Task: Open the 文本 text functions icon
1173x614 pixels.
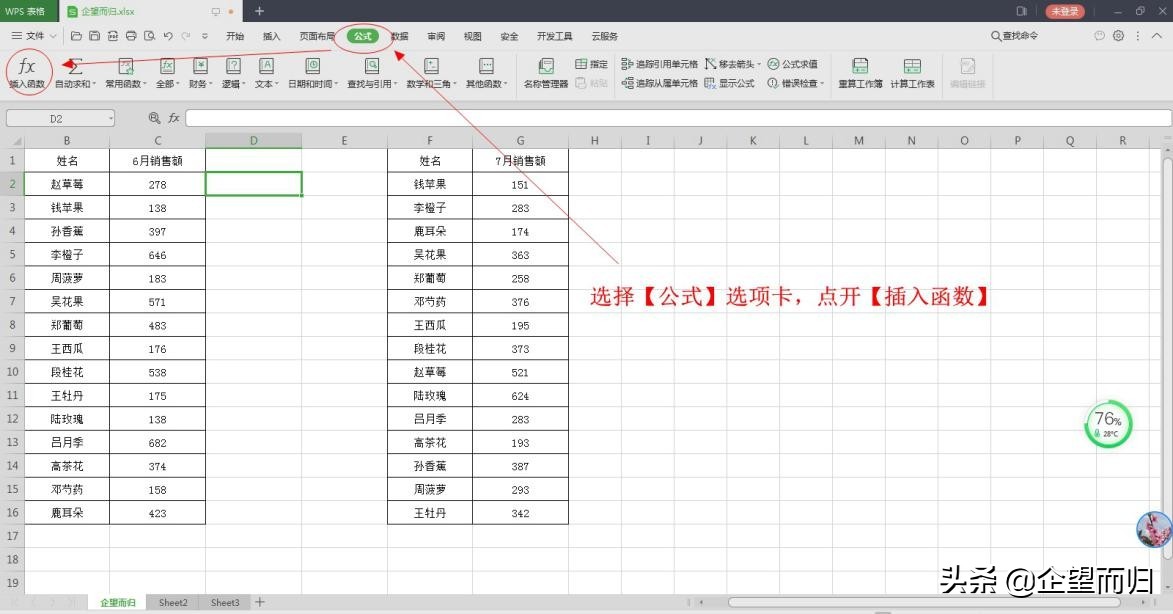Action: 266,67
